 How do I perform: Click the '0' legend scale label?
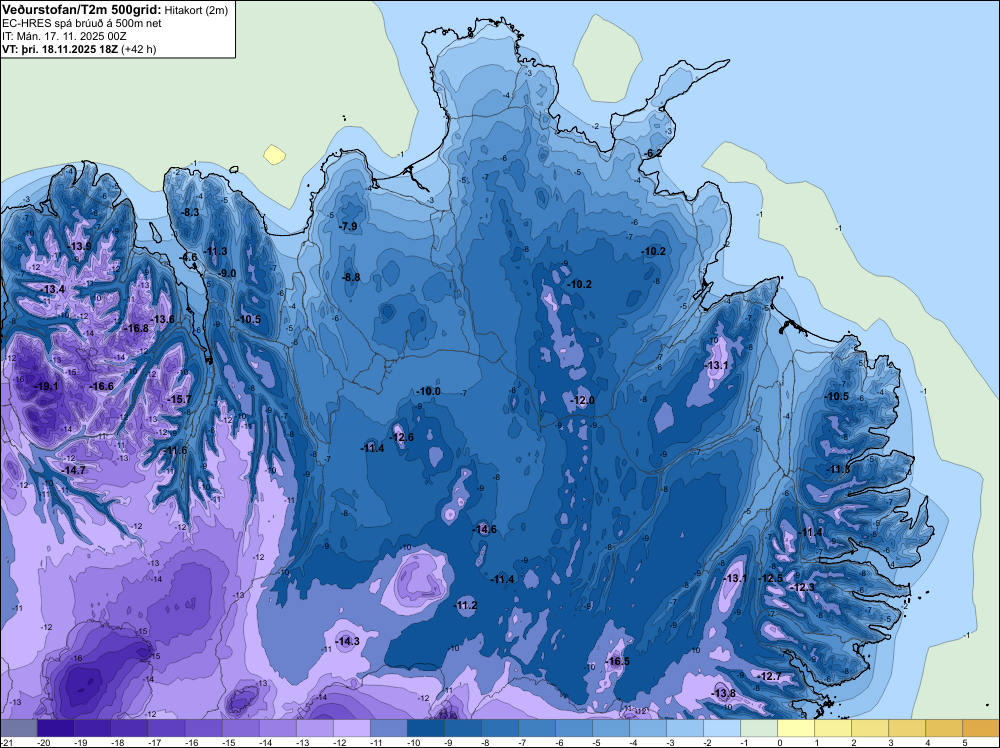[779, 742]
